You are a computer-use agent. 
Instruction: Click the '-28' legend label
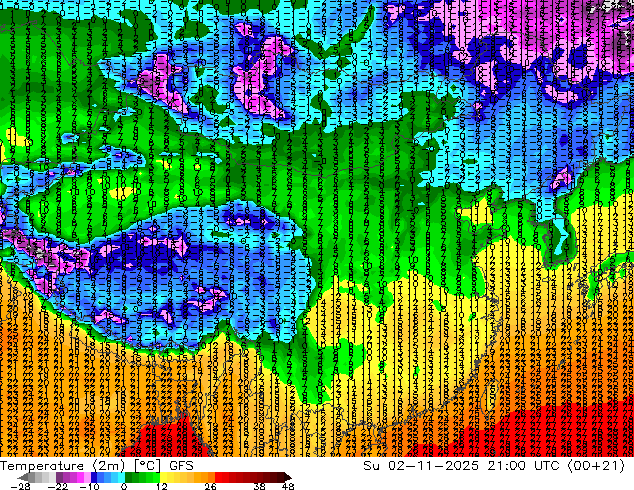click(x=21, y=486)
